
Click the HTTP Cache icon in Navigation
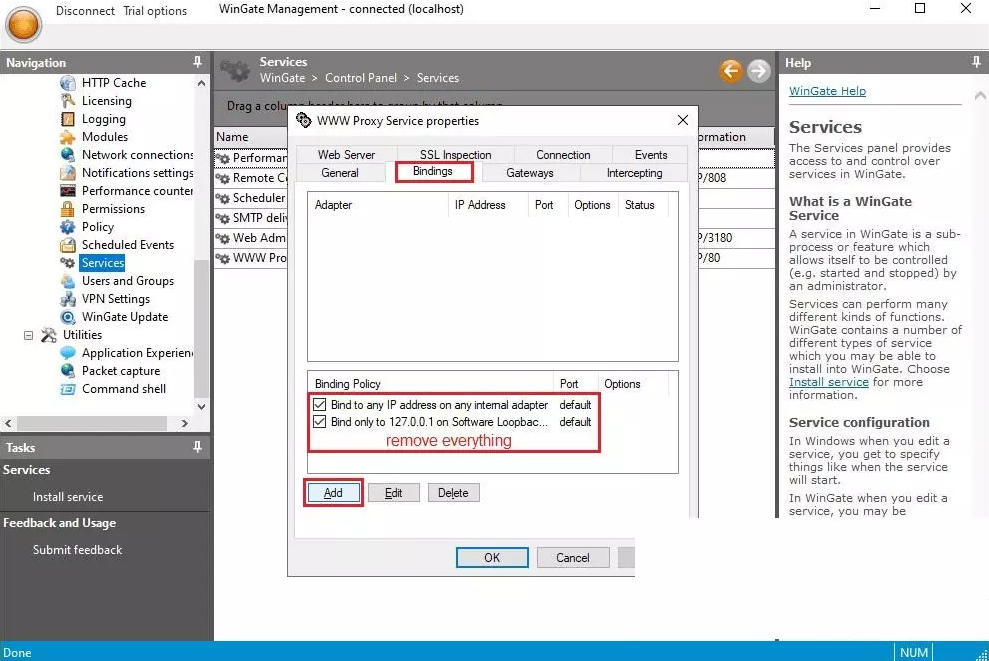click(68, 83)
